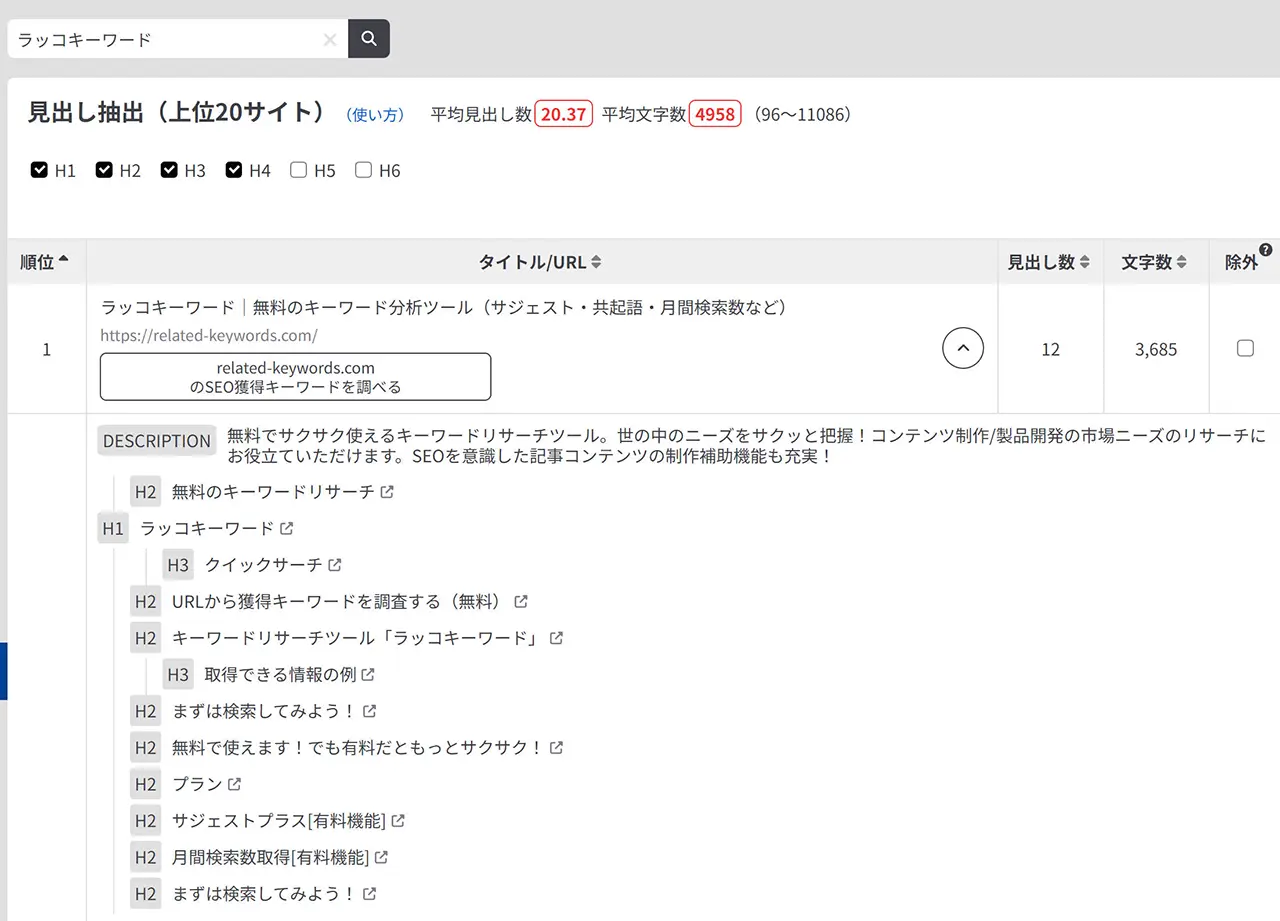Enable the H5 checkbox
Image resolution: width=1280 pixels, height=921 pixels.
point(299,170)
